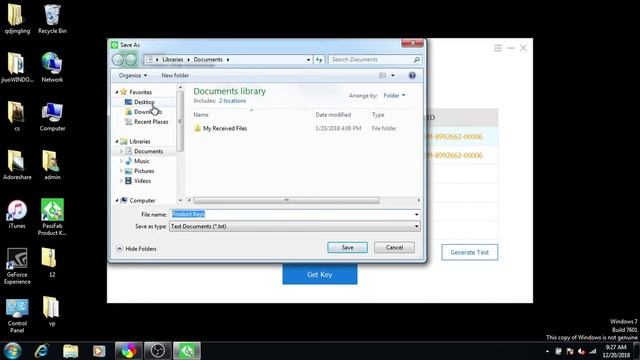This screenshot has height=360, width=640.
Task: Select Desktop in Favorites
Action: tap(144, 102)
